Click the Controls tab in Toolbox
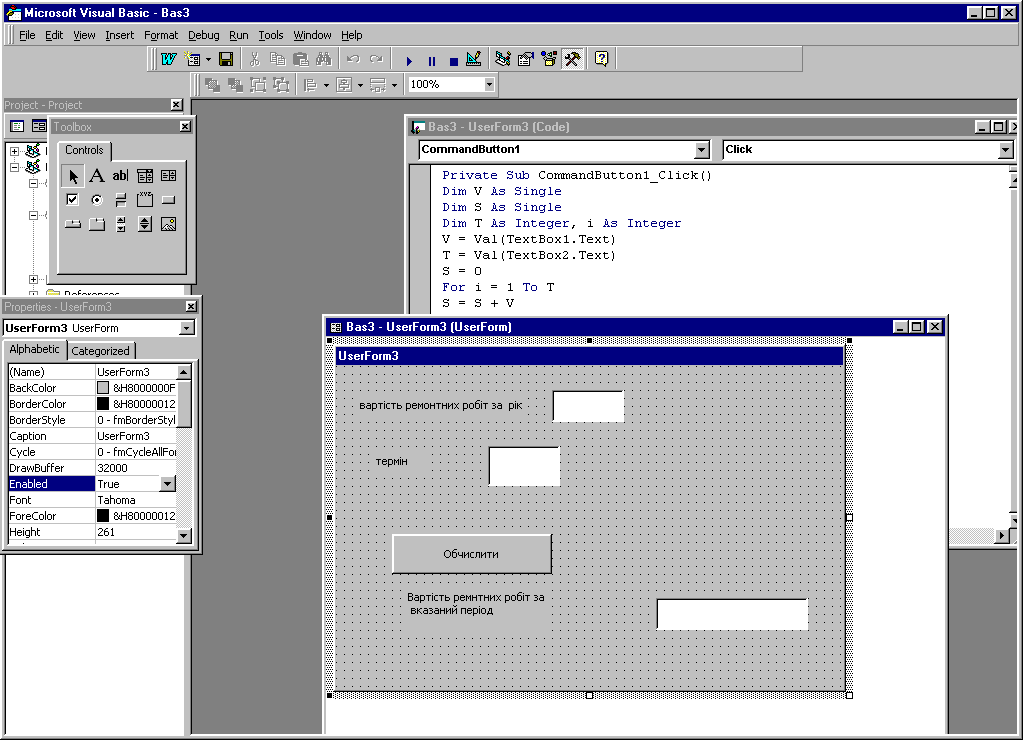 [x=84, y=150]
